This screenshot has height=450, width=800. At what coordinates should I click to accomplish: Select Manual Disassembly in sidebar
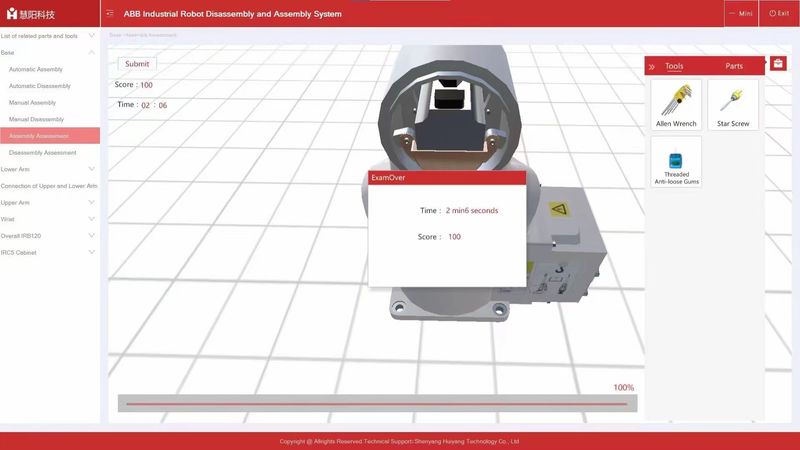[36, 119]
